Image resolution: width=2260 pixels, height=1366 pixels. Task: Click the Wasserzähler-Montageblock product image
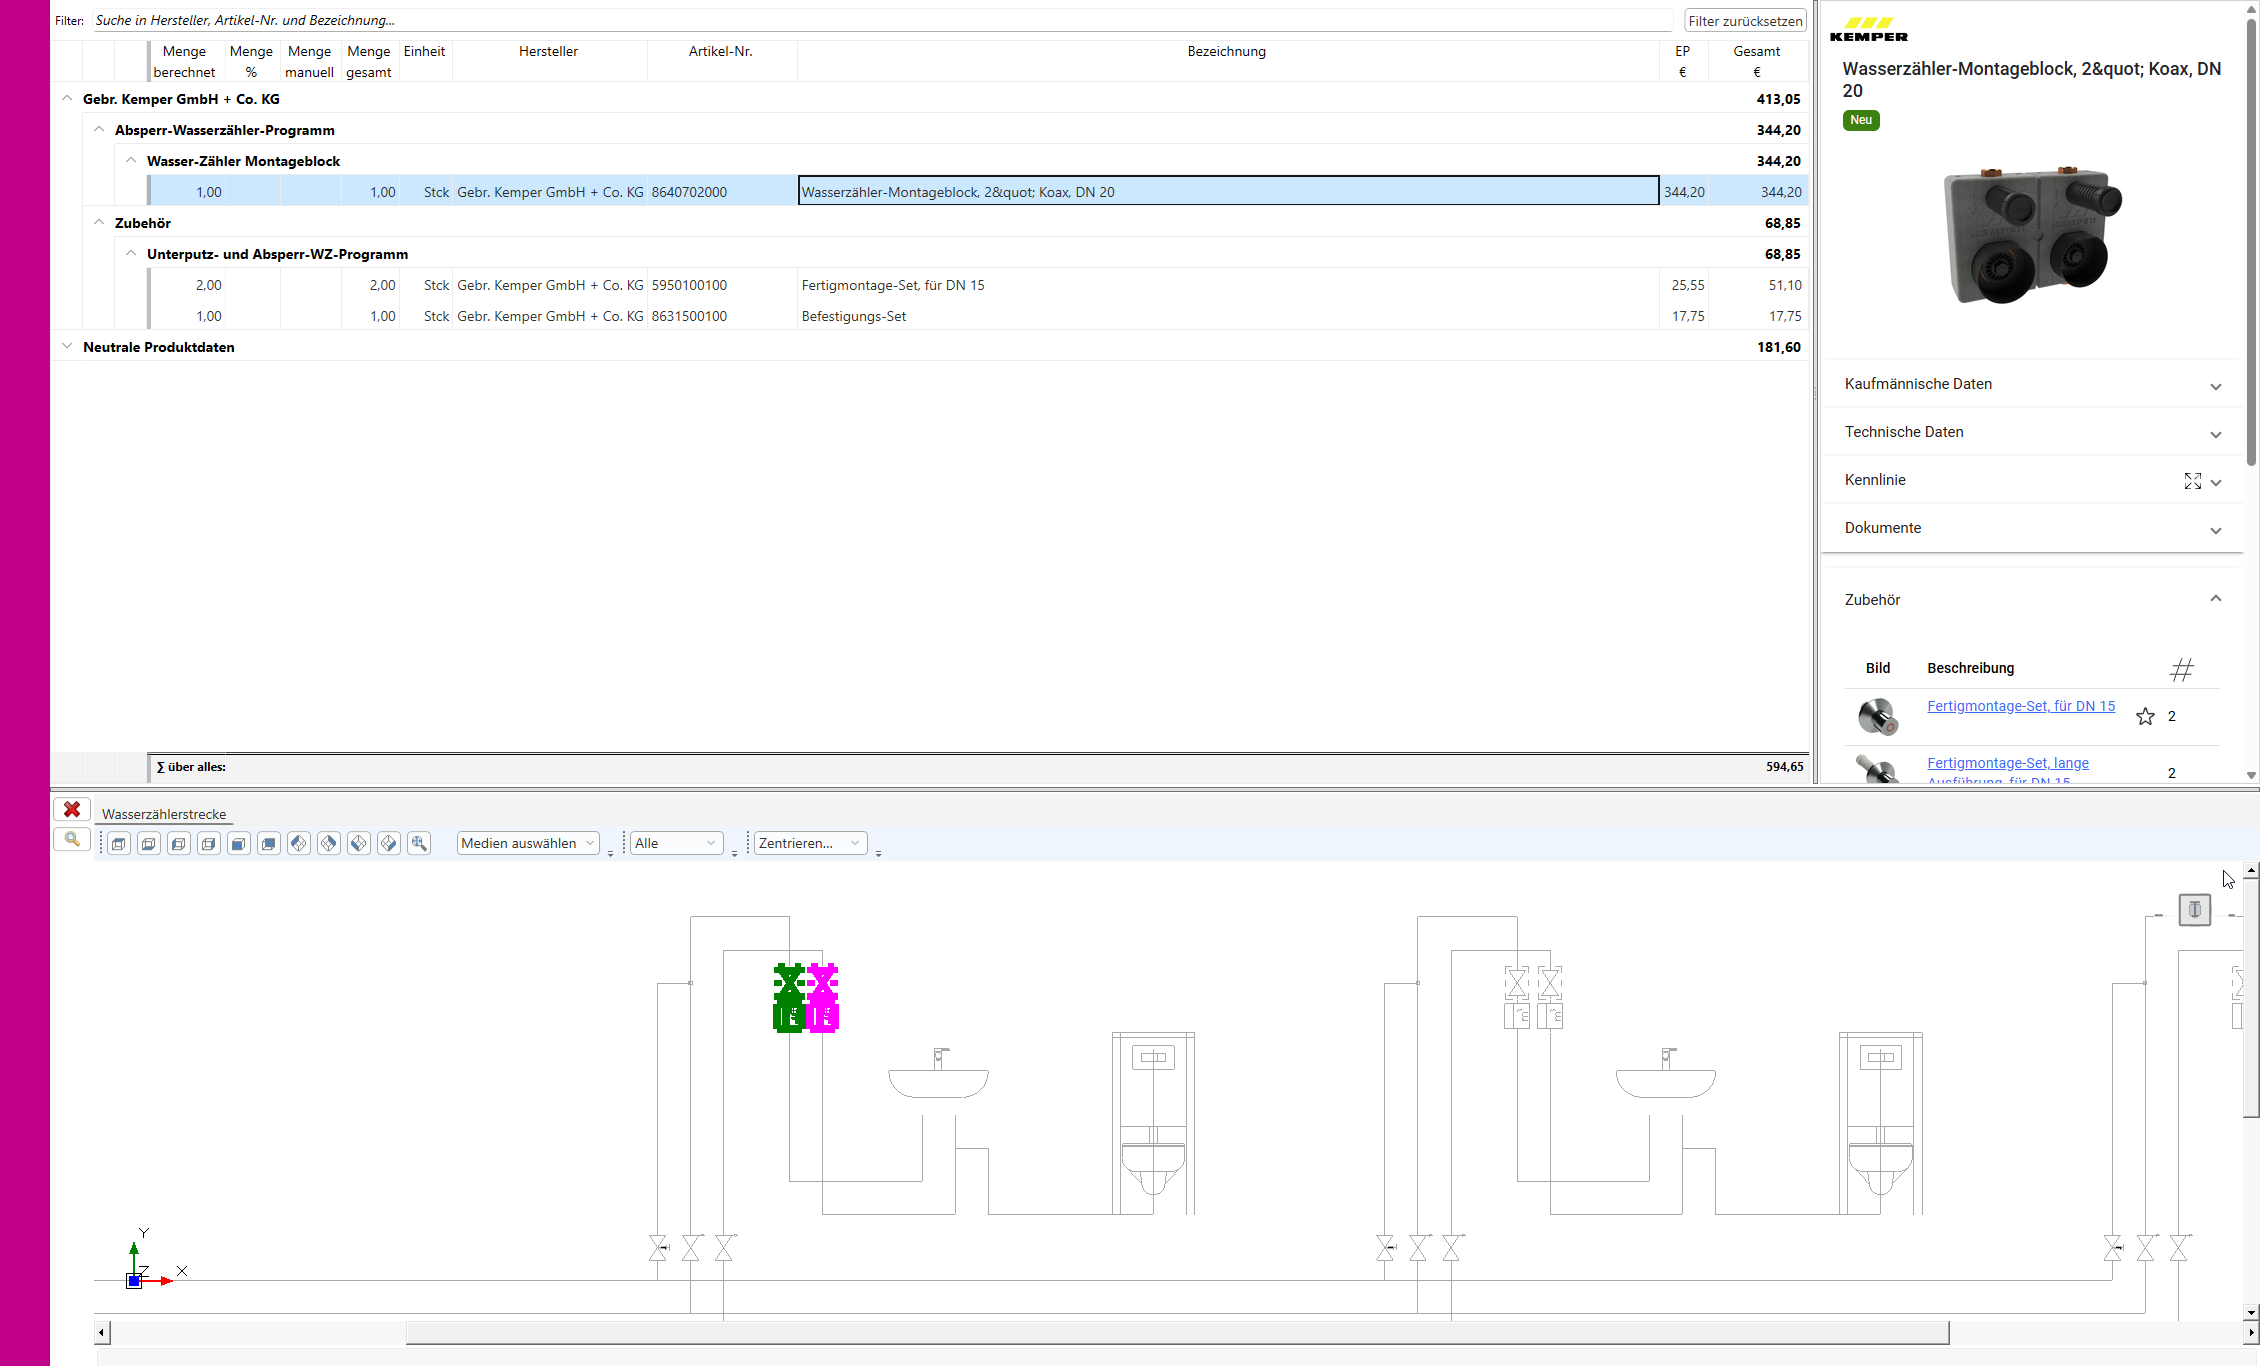[x=2032, y=235]
